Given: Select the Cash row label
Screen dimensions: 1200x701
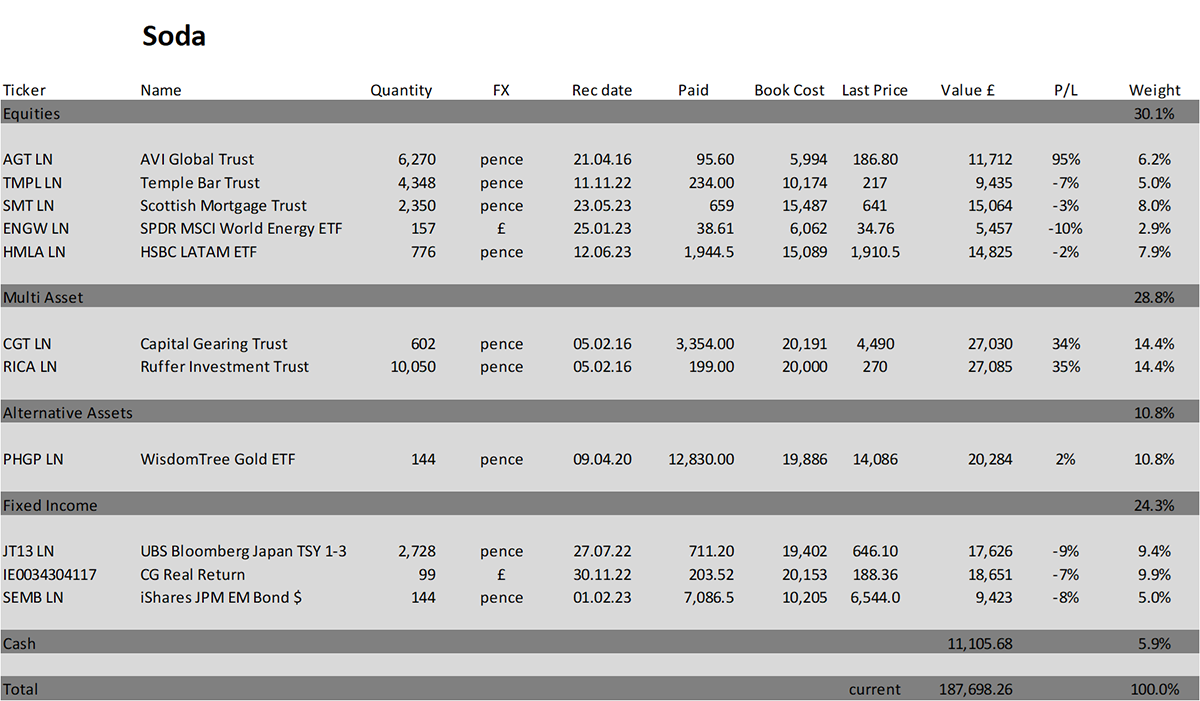Looking at the screenshot, I should coord(19,643).
